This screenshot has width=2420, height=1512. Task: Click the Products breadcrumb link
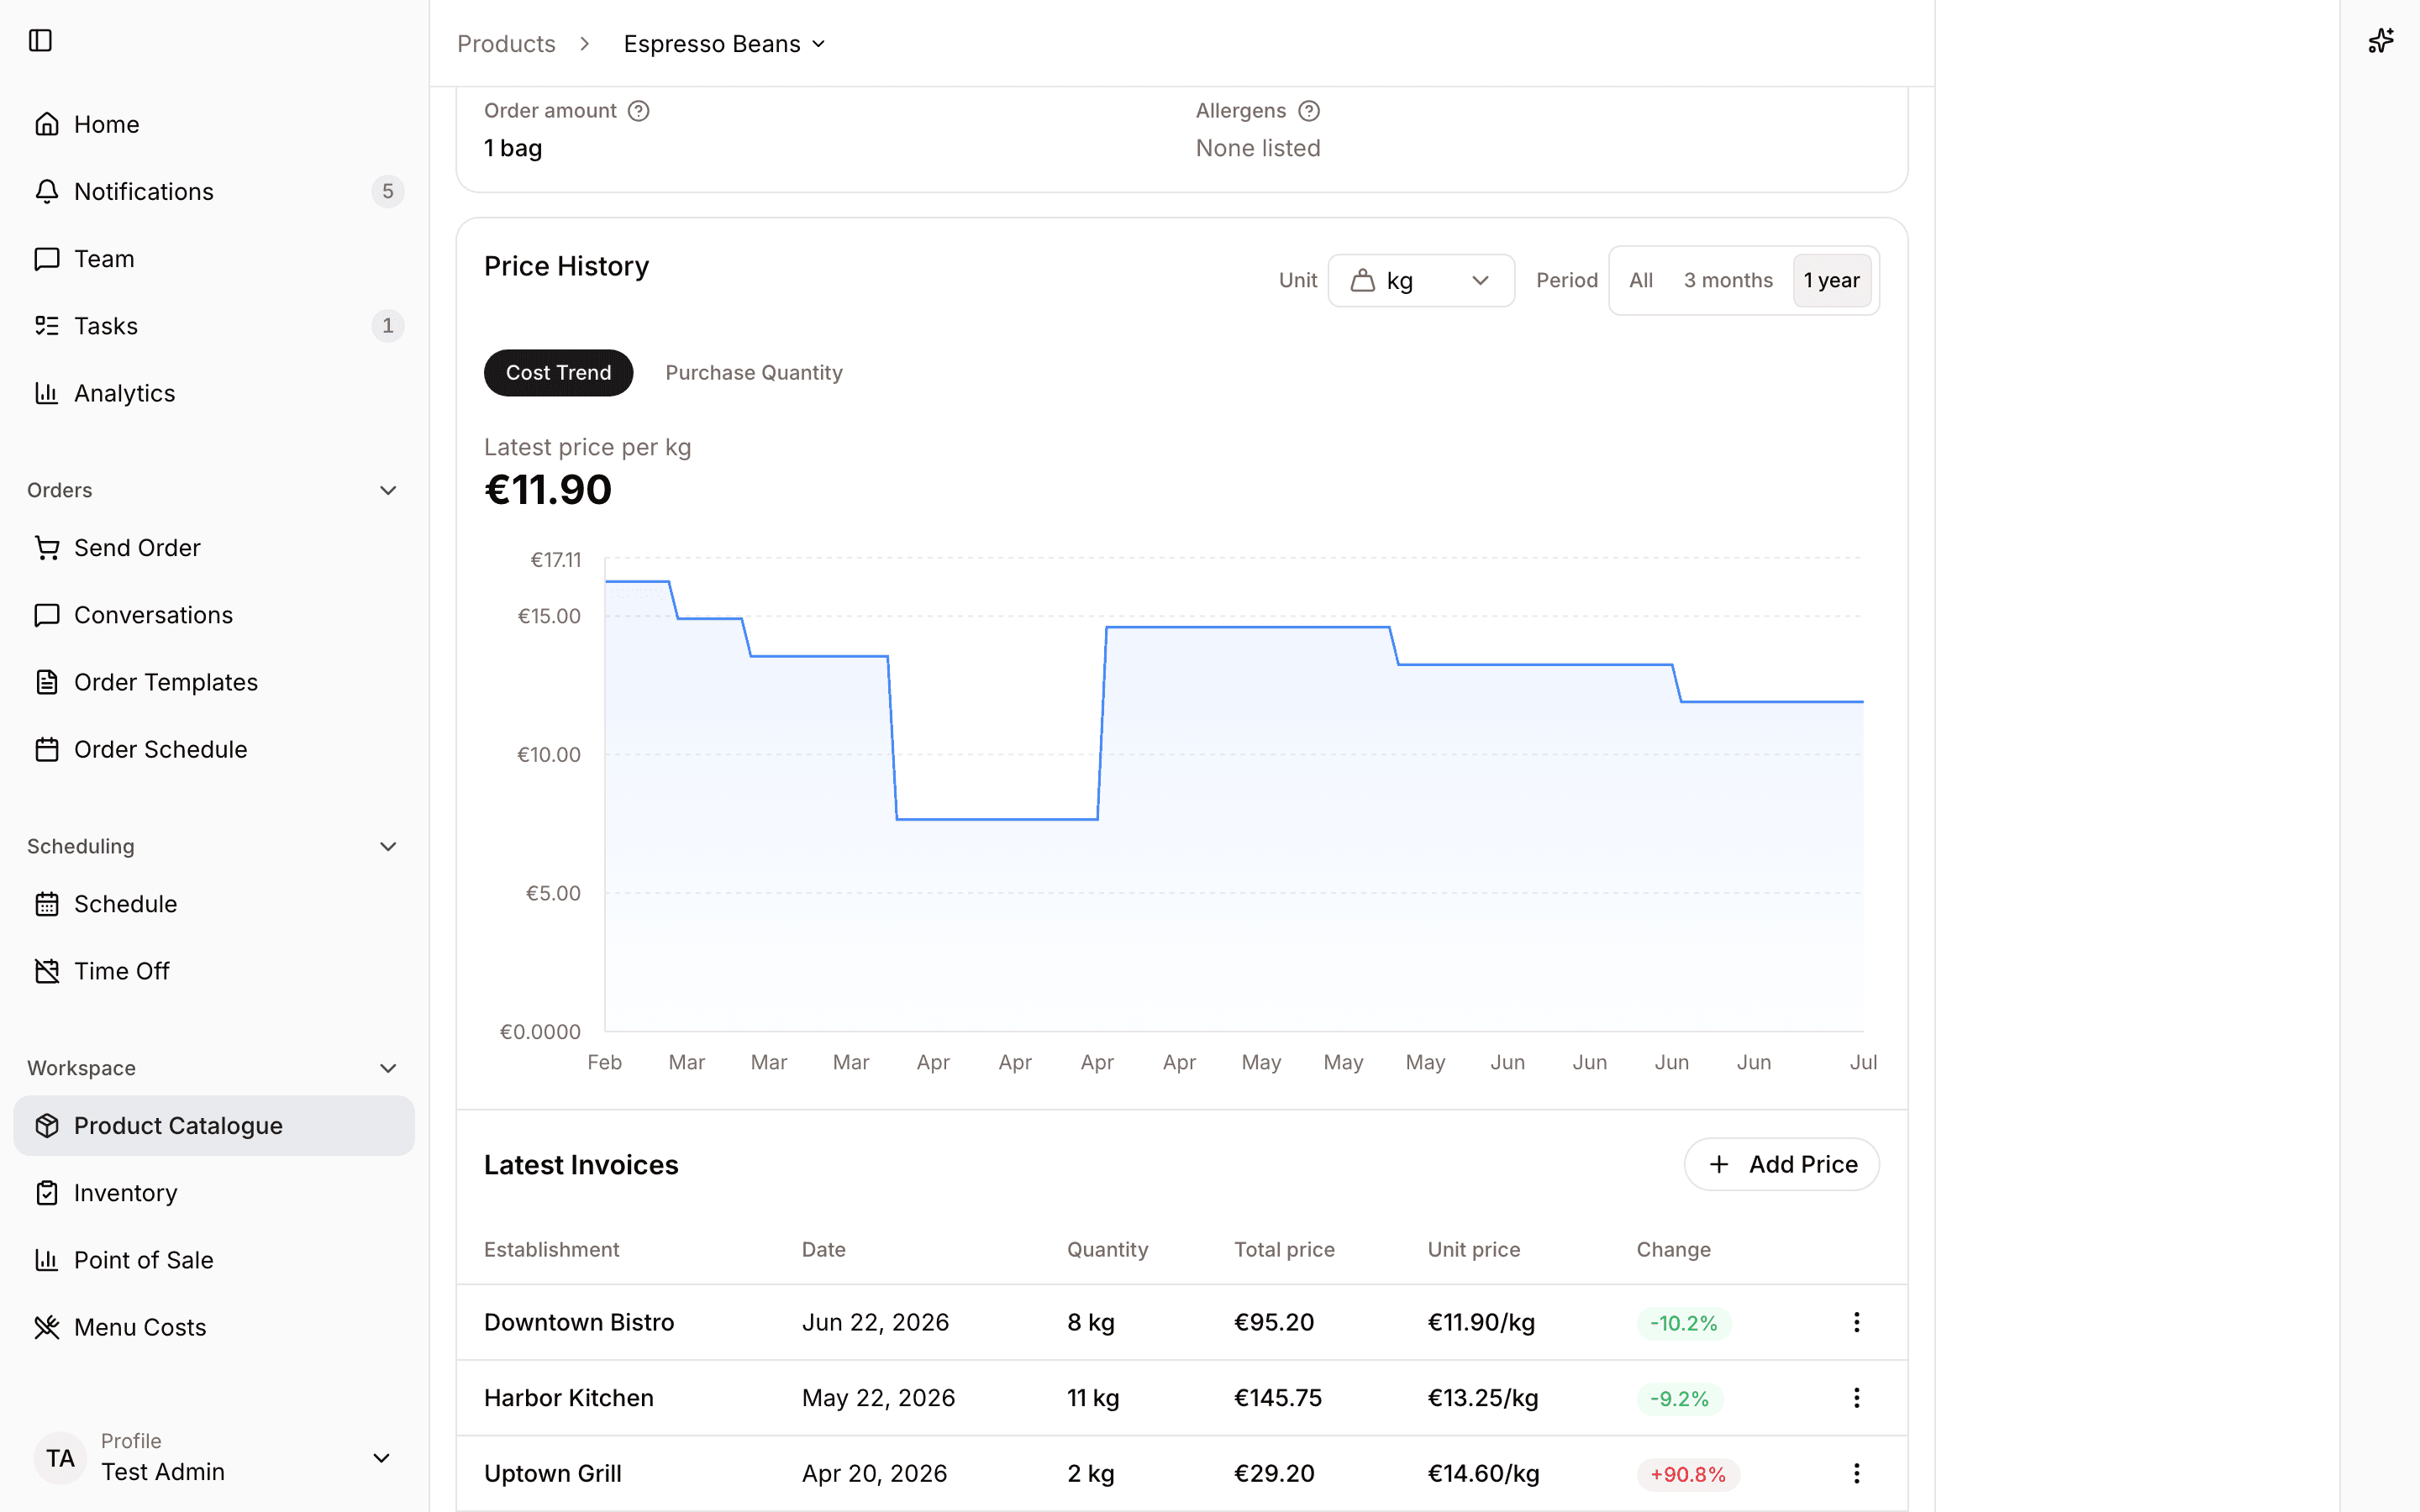click(506, 44)
